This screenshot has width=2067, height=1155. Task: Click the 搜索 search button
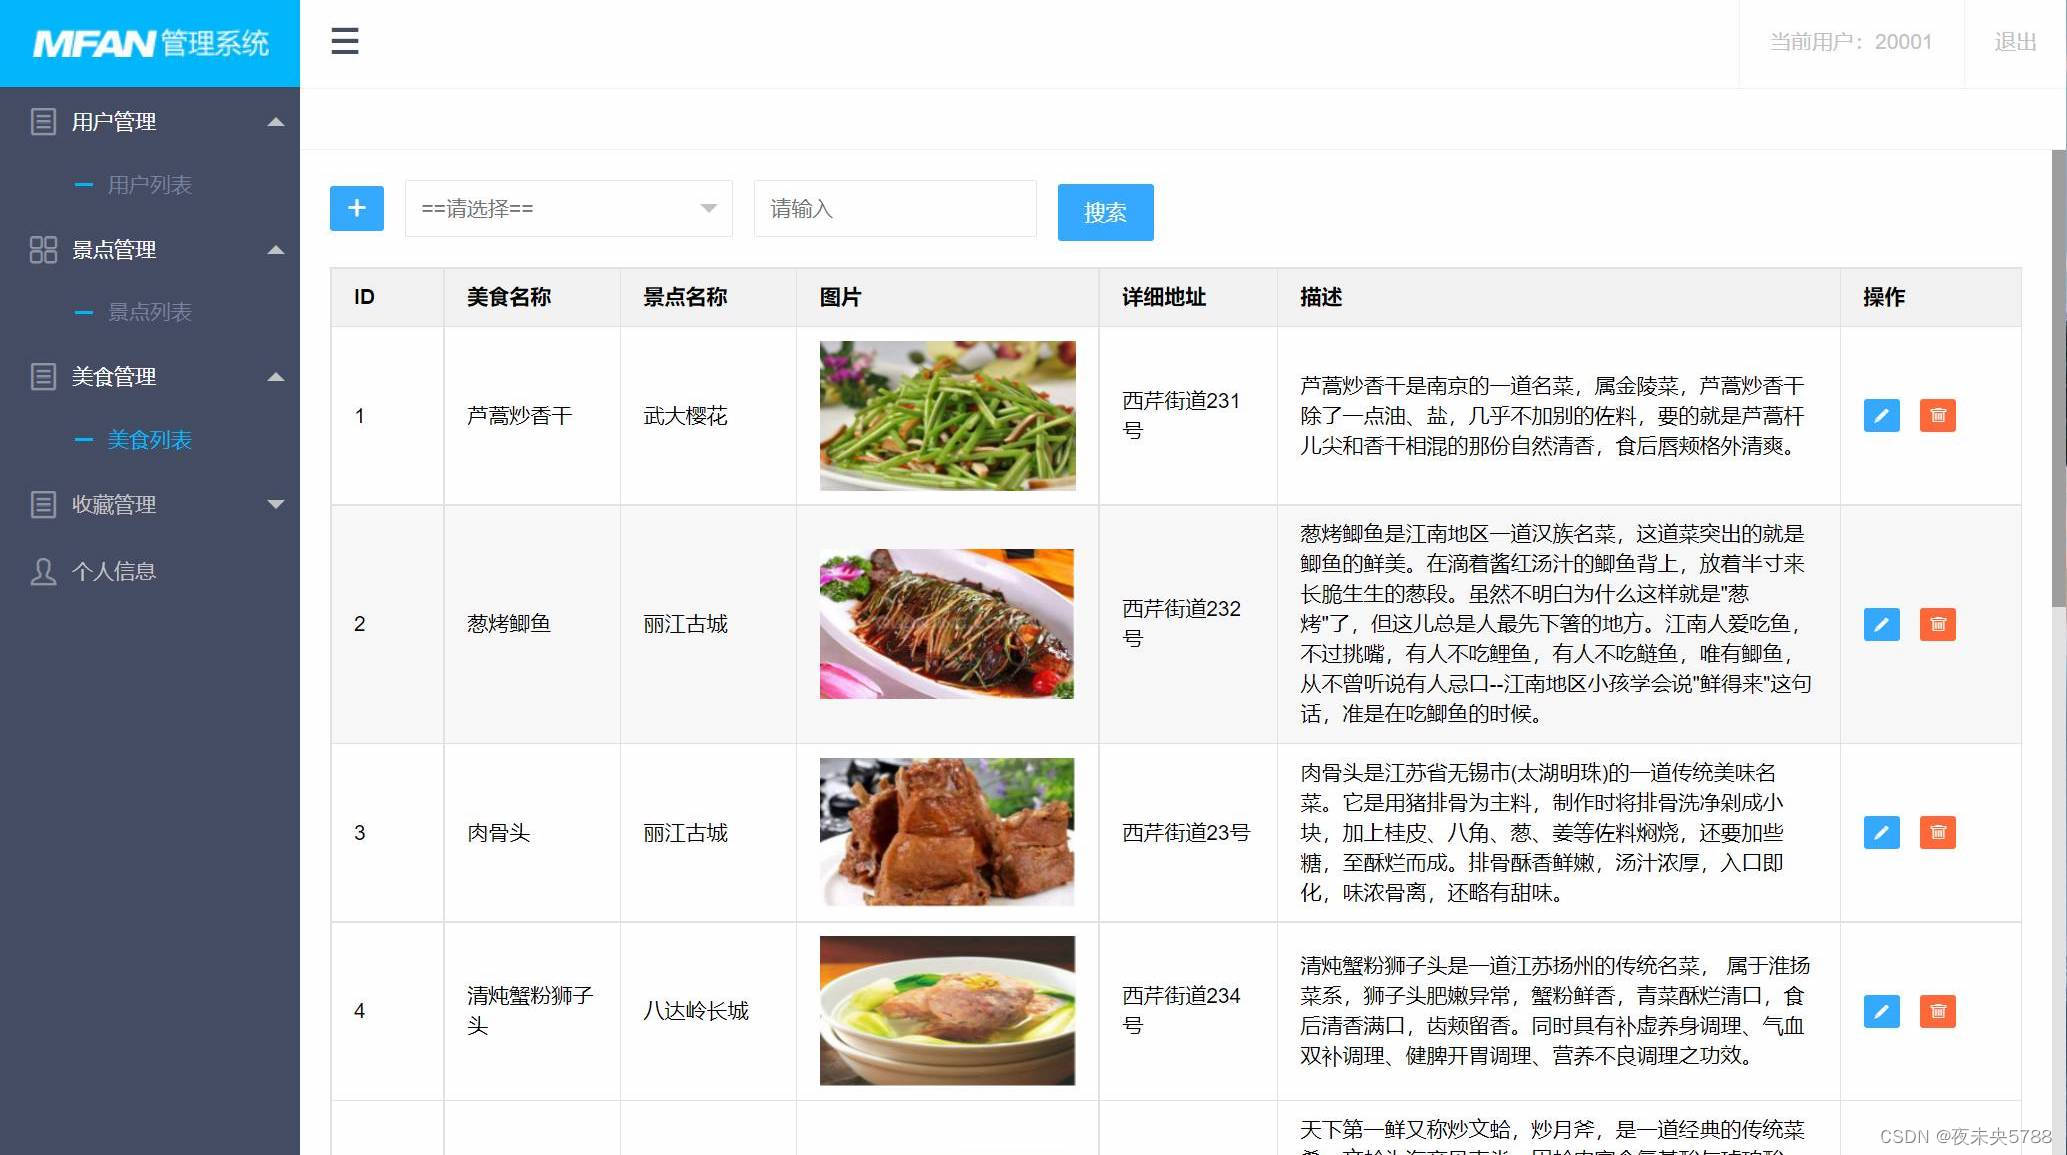(1105, 212)
